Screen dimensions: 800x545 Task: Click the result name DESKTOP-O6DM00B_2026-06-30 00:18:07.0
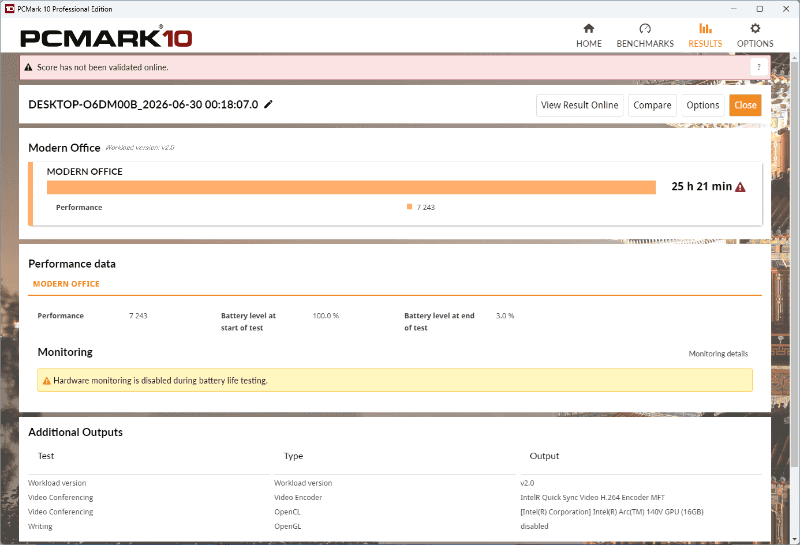143,105
